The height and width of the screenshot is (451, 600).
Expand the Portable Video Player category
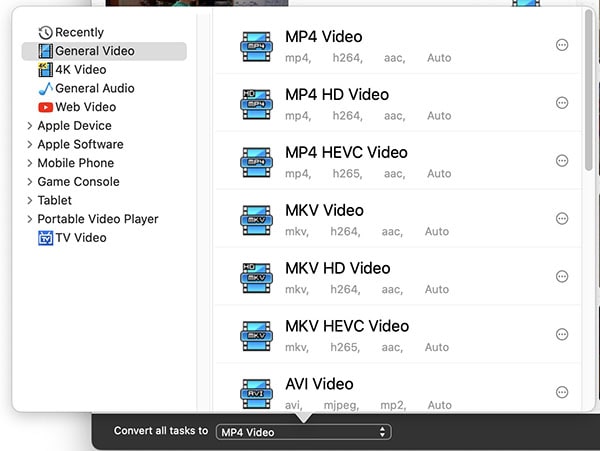29,219
